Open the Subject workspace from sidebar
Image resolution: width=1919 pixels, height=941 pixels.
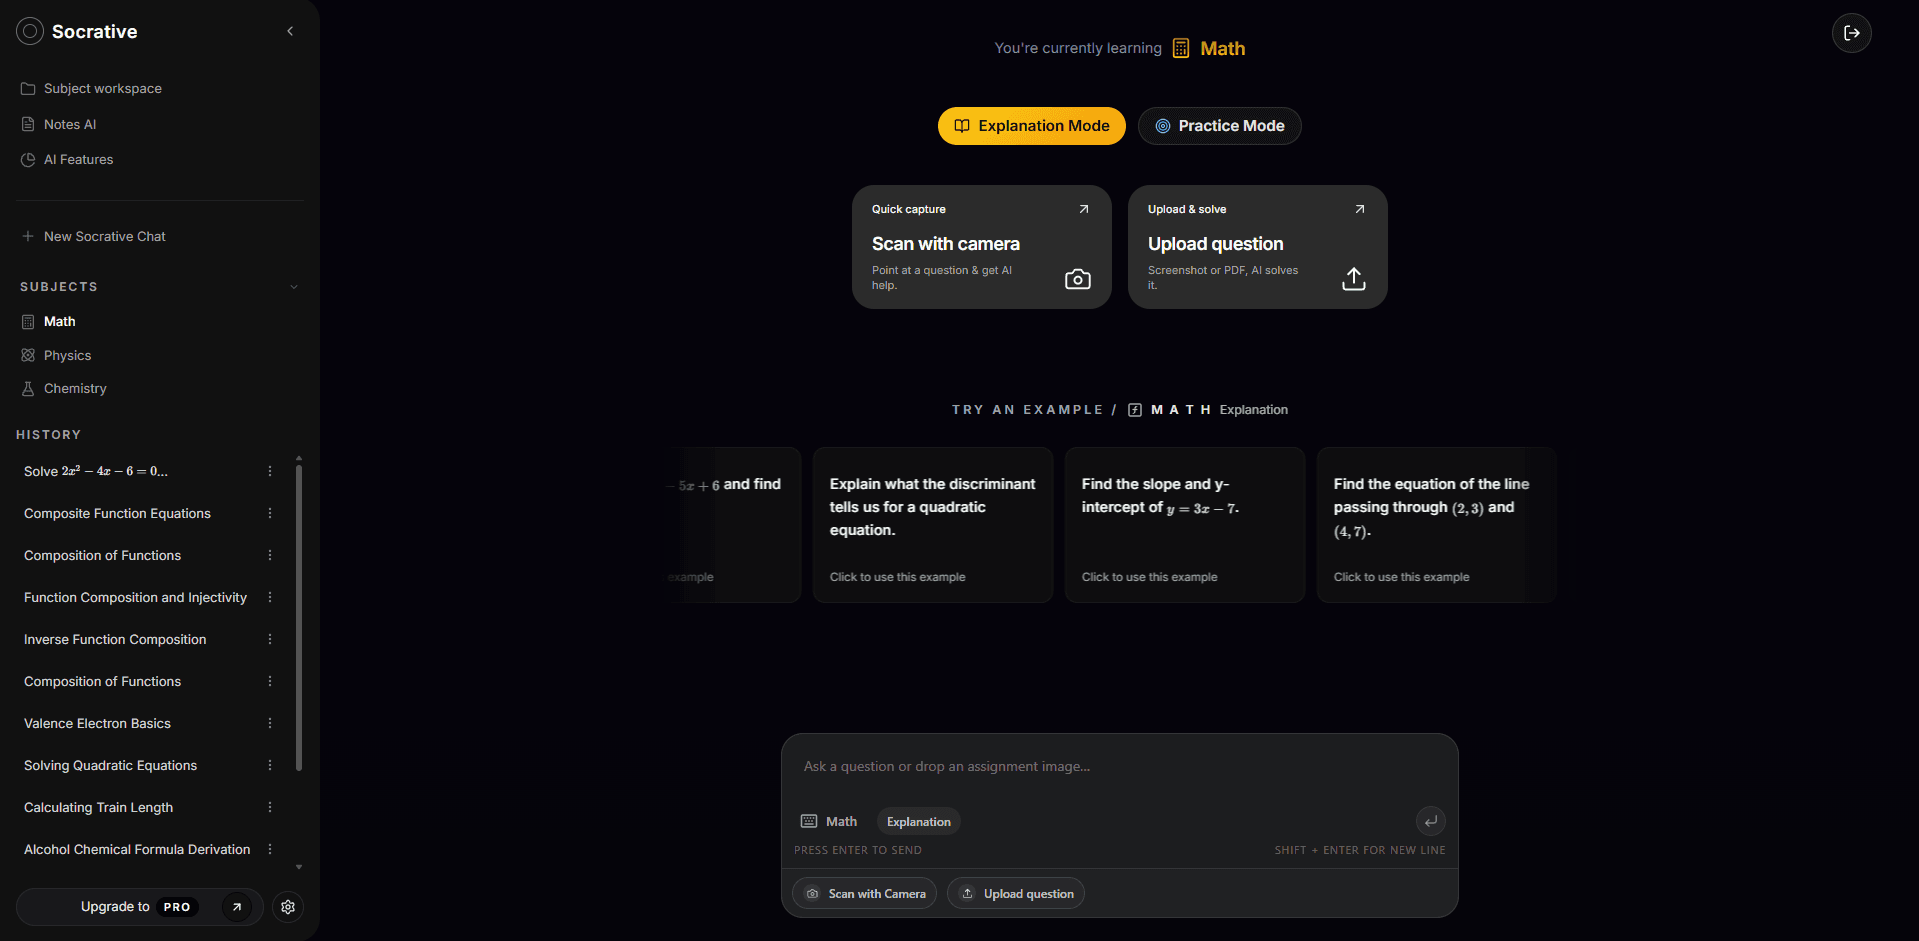click(101, 88)
